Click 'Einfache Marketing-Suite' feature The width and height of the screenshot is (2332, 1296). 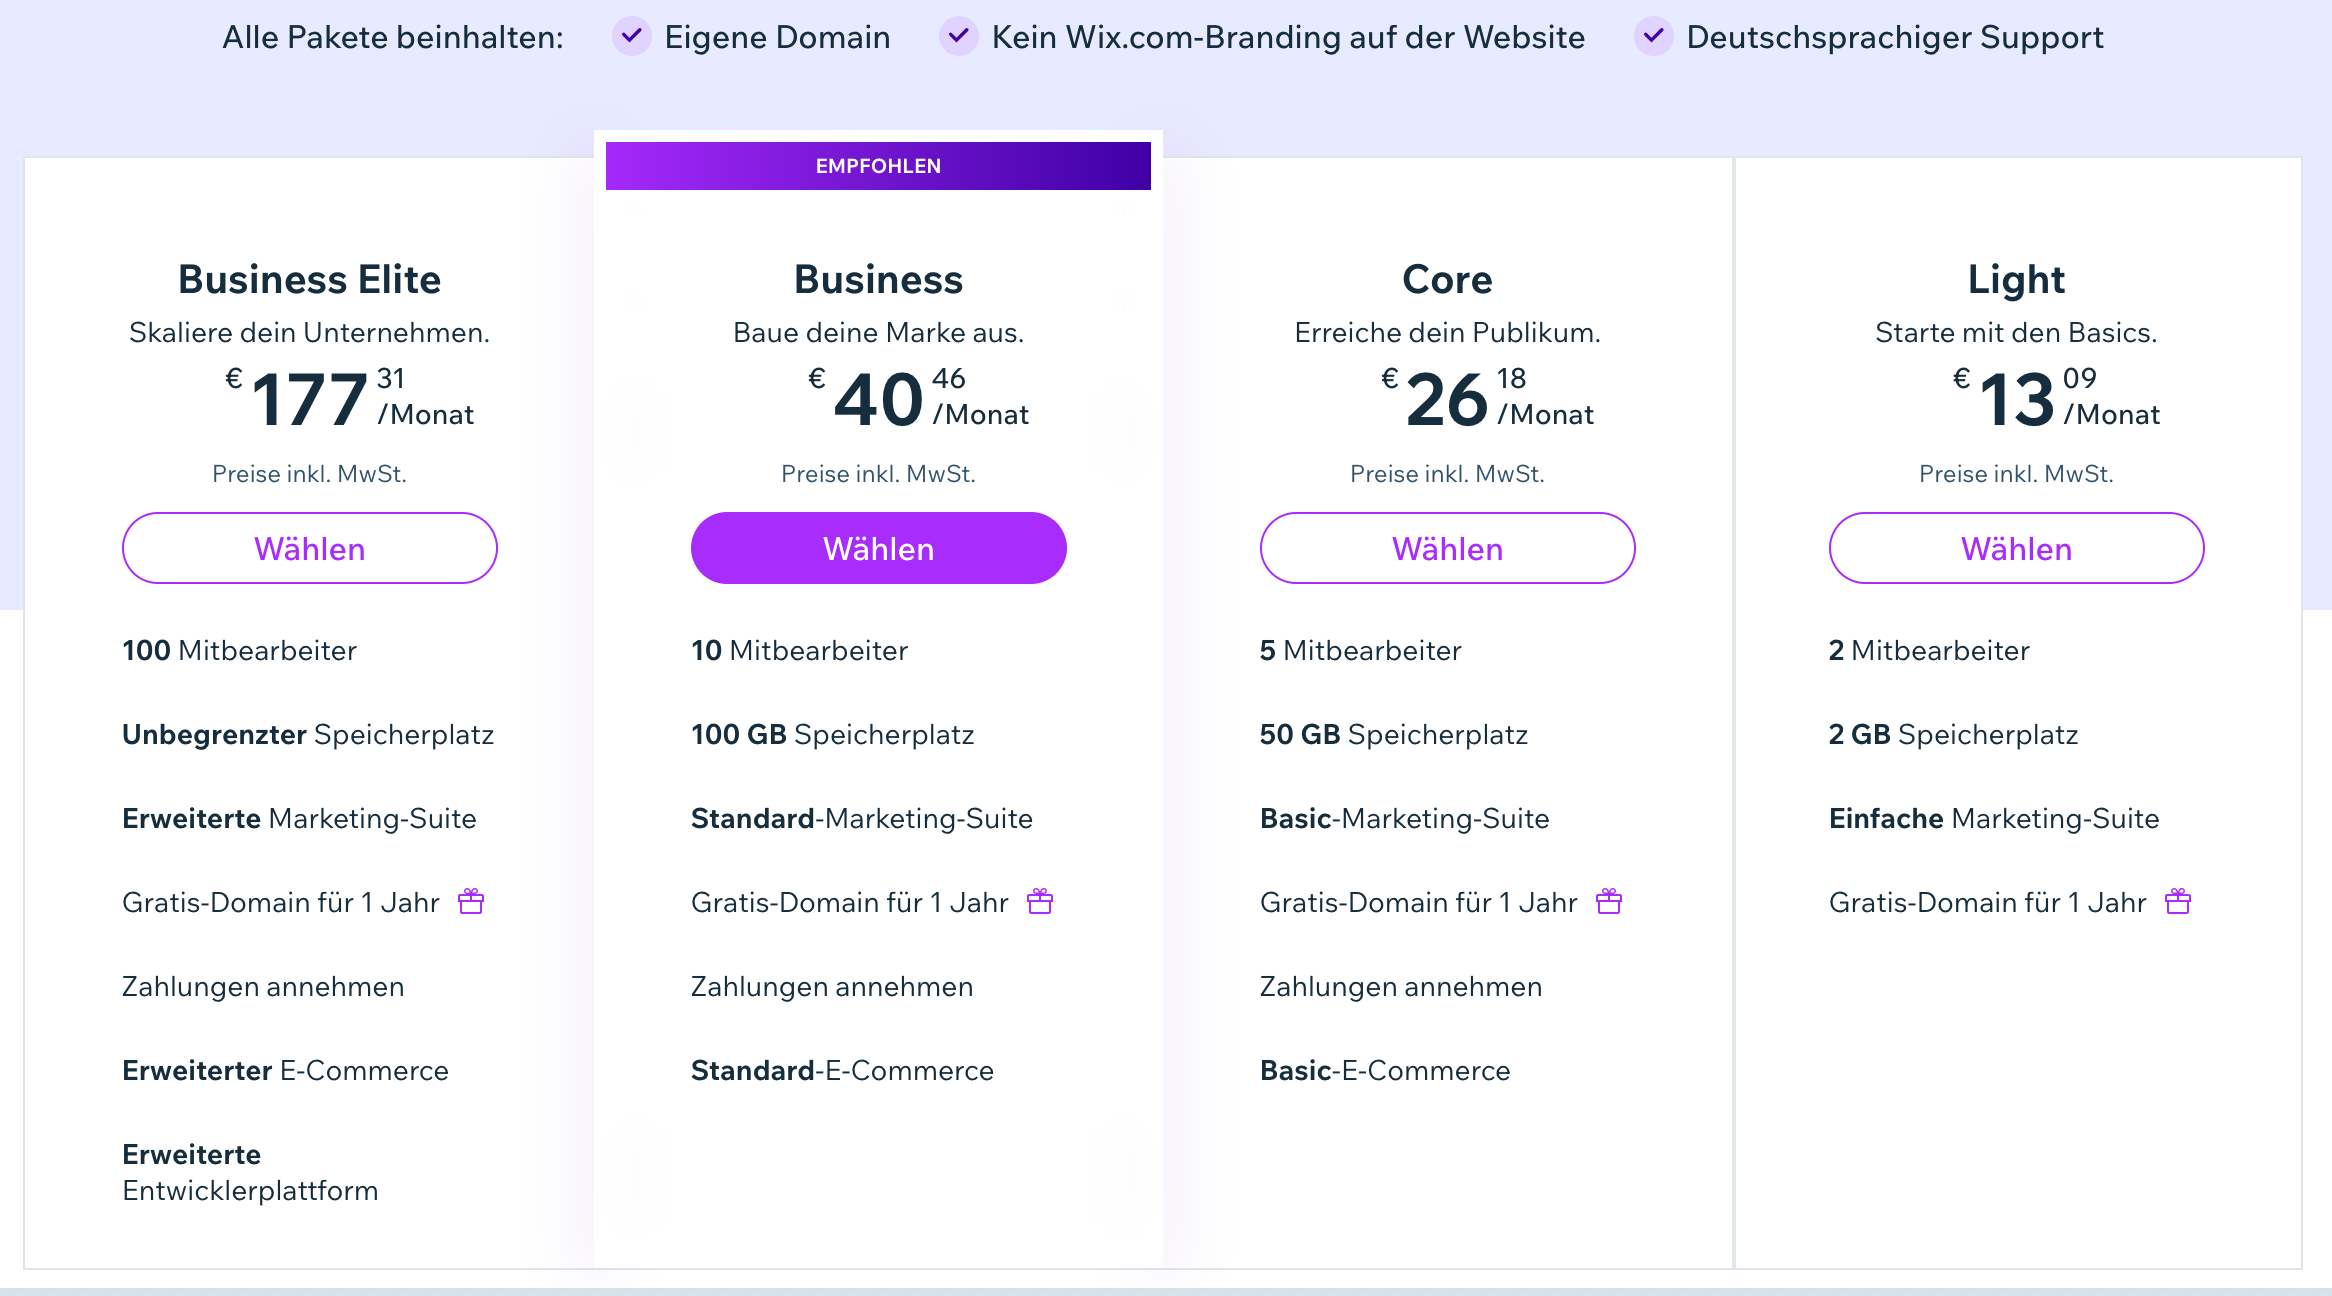tap(1995, 818)
